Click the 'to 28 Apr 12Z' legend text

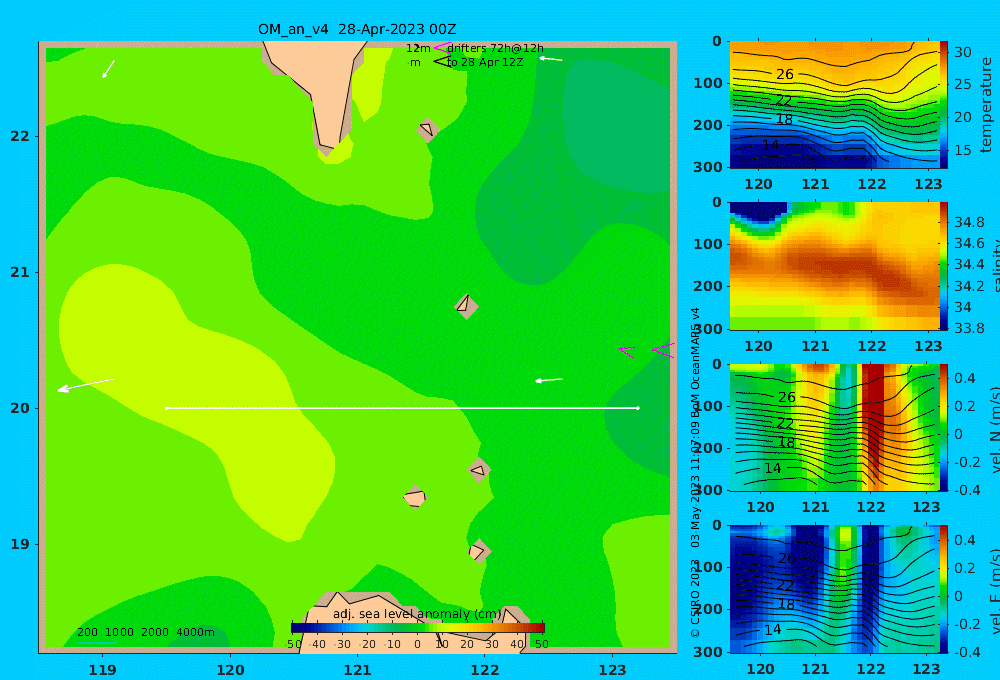click(x=485, y=62)
